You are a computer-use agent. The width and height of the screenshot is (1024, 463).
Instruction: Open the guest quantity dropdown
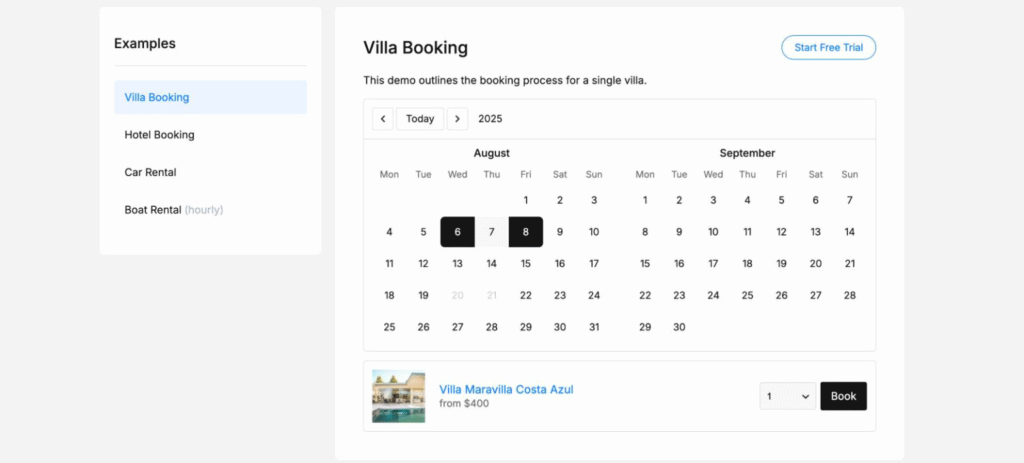tap(787, 396)
